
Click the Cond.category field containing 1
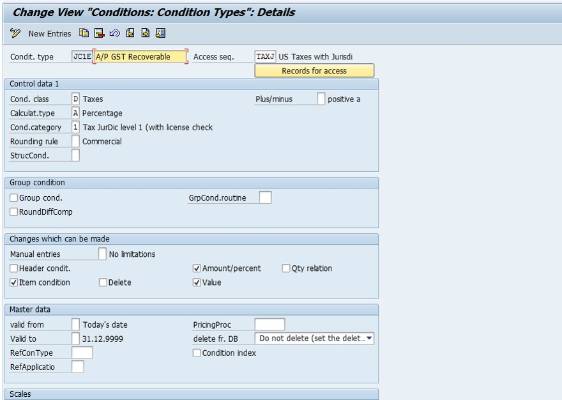pyautogui.click(x=75, y=127)
